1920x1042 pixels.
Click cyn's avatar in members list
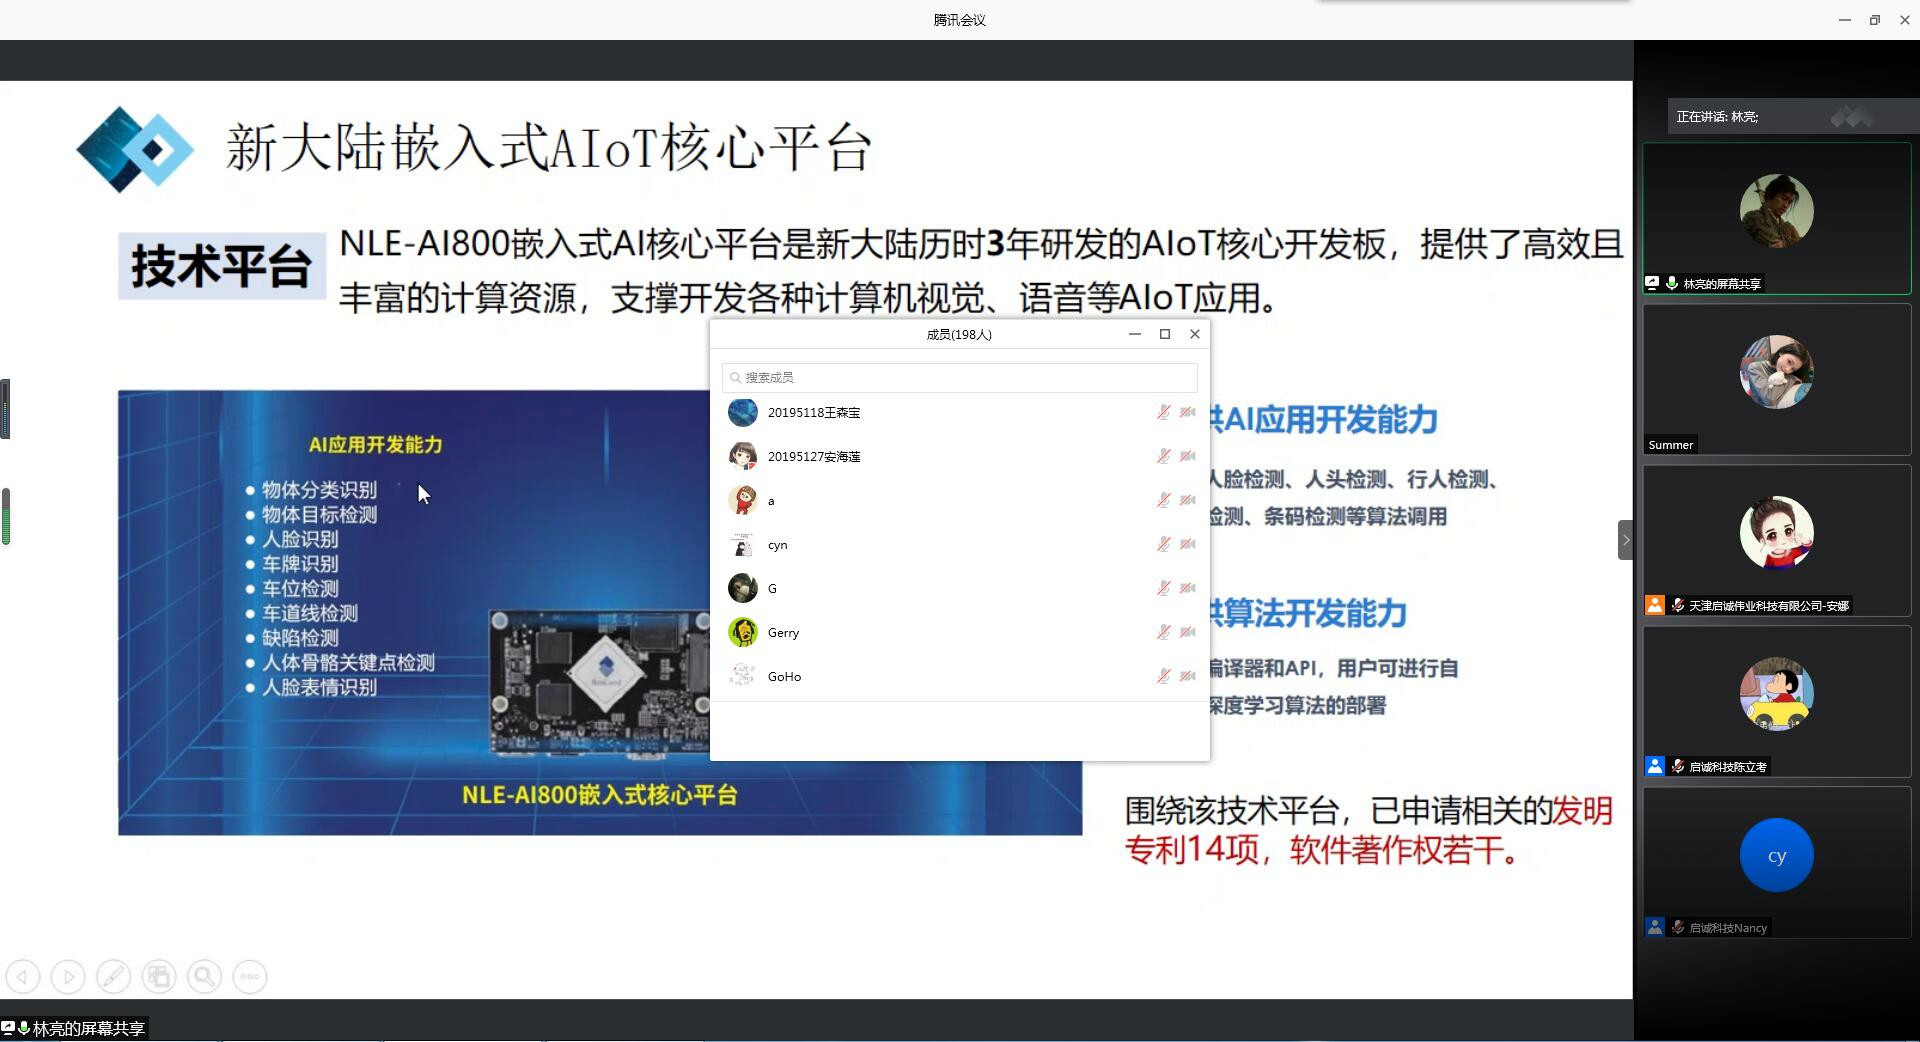(x=742, y=544)
